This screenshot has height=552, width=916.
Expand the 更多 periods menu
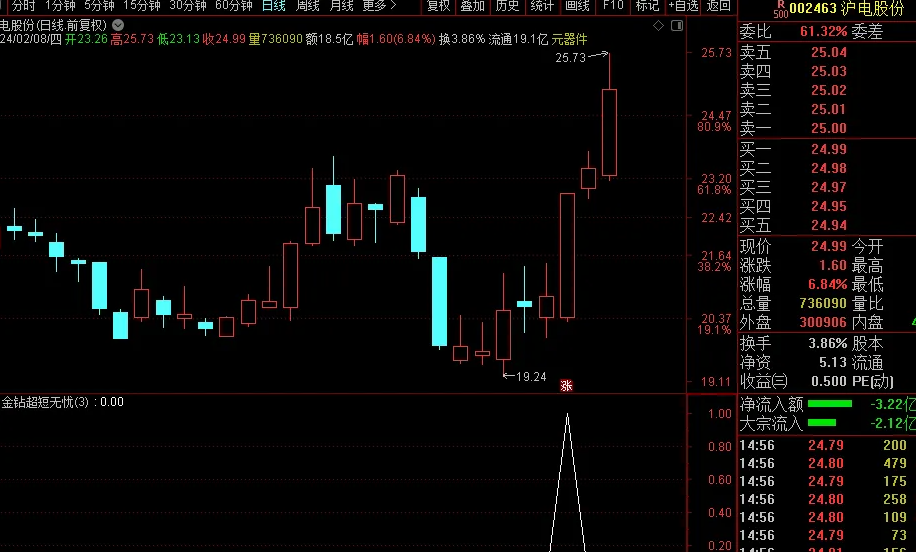(x=380, y=6)
